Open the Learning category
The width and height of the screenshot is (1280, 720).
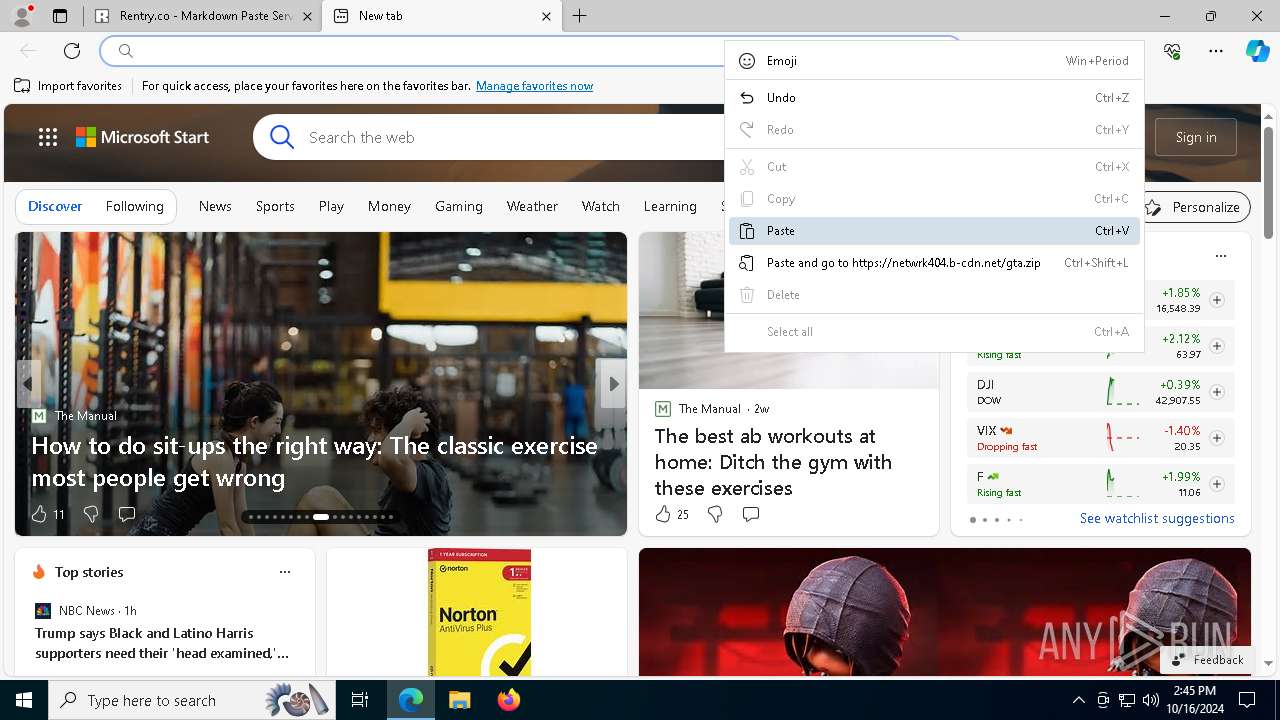tap(670, 206)
